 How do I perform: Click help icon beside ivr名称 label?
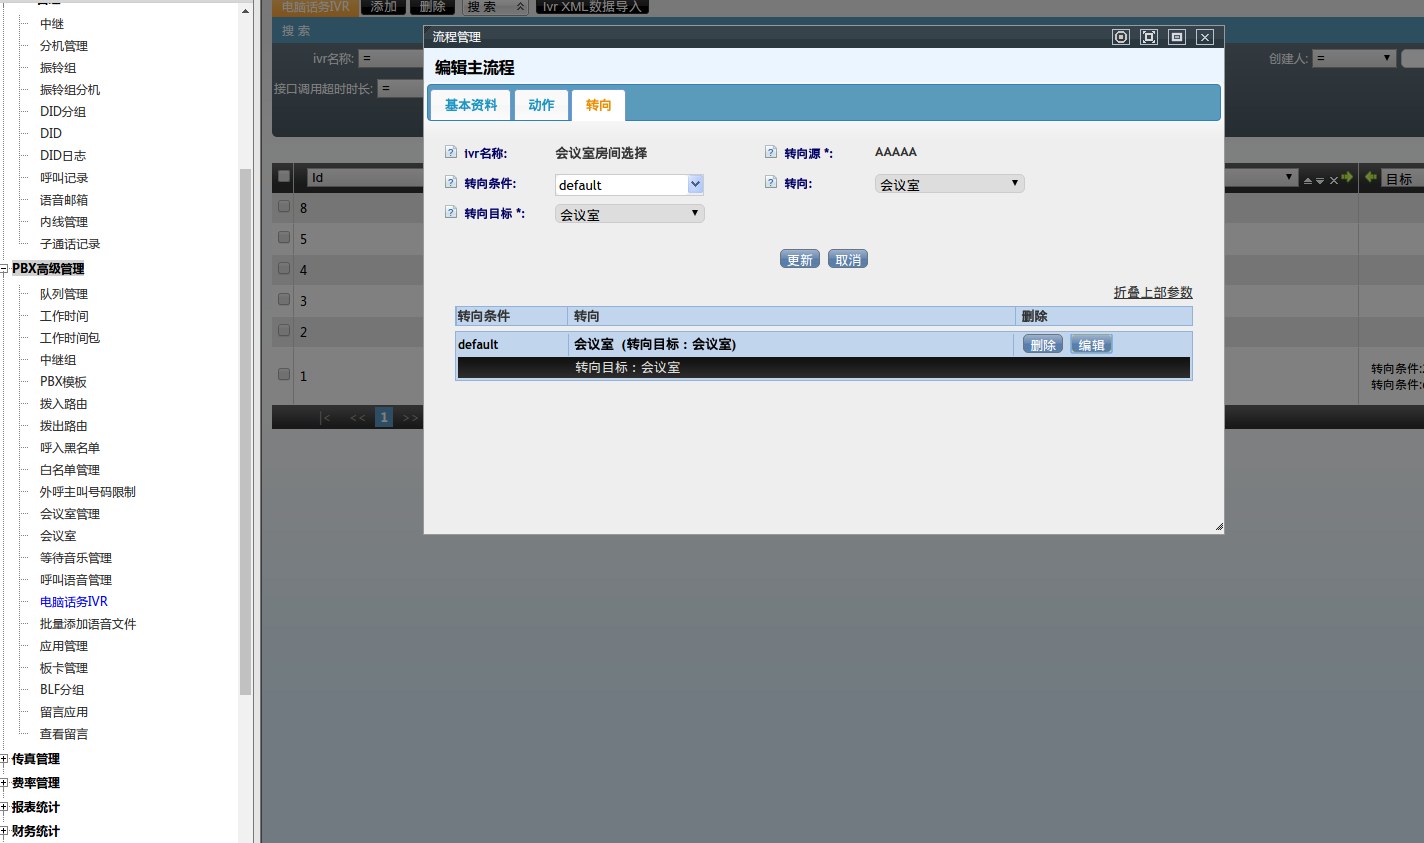pyautogui.click(x=451, y=152)
